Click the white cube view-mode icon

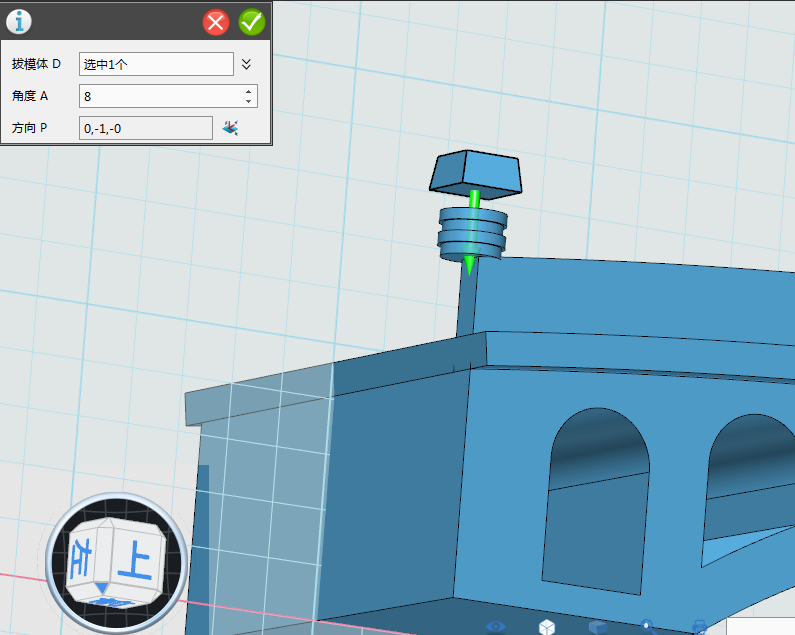(547, 627)
